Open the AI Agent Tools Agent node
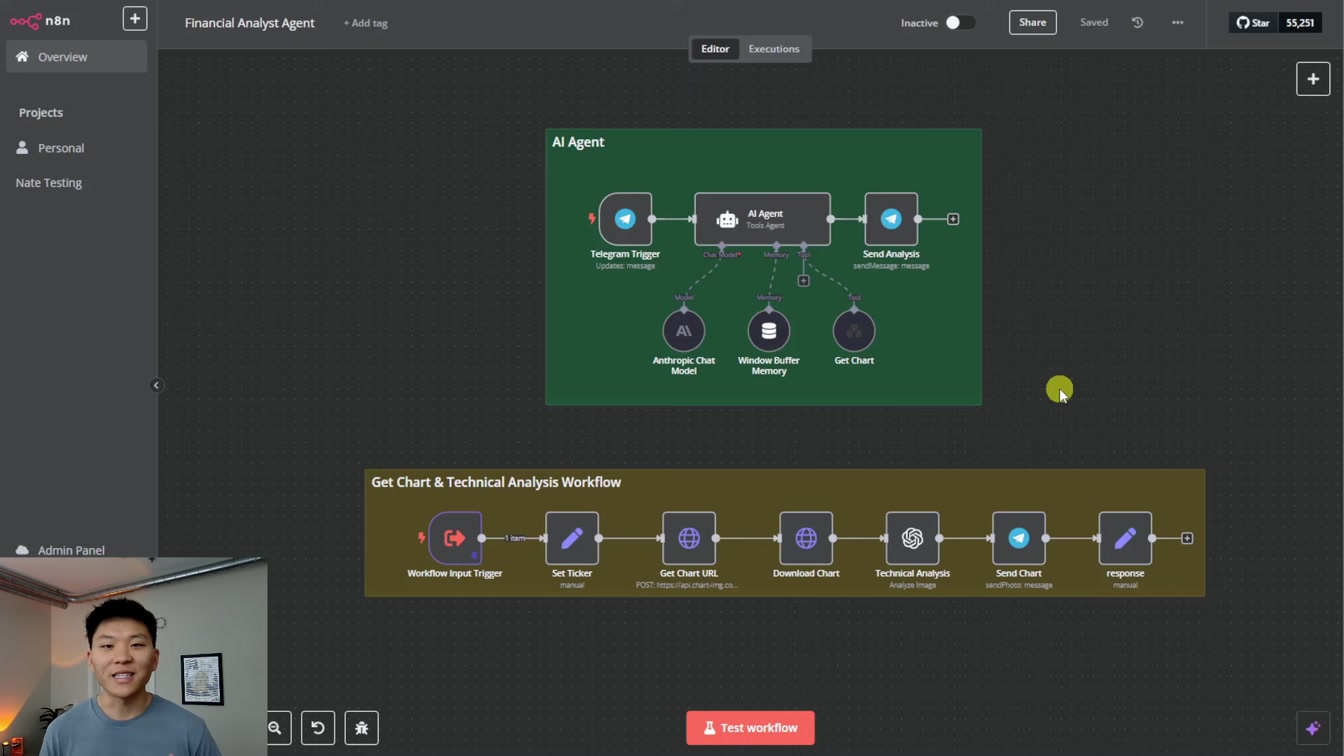Viewport: 1344px width, 756px height. click(762, 219)
